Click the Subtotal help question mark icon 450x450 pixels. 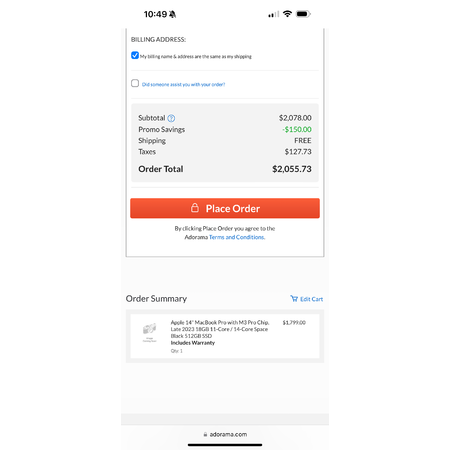[x=171, y=118]
